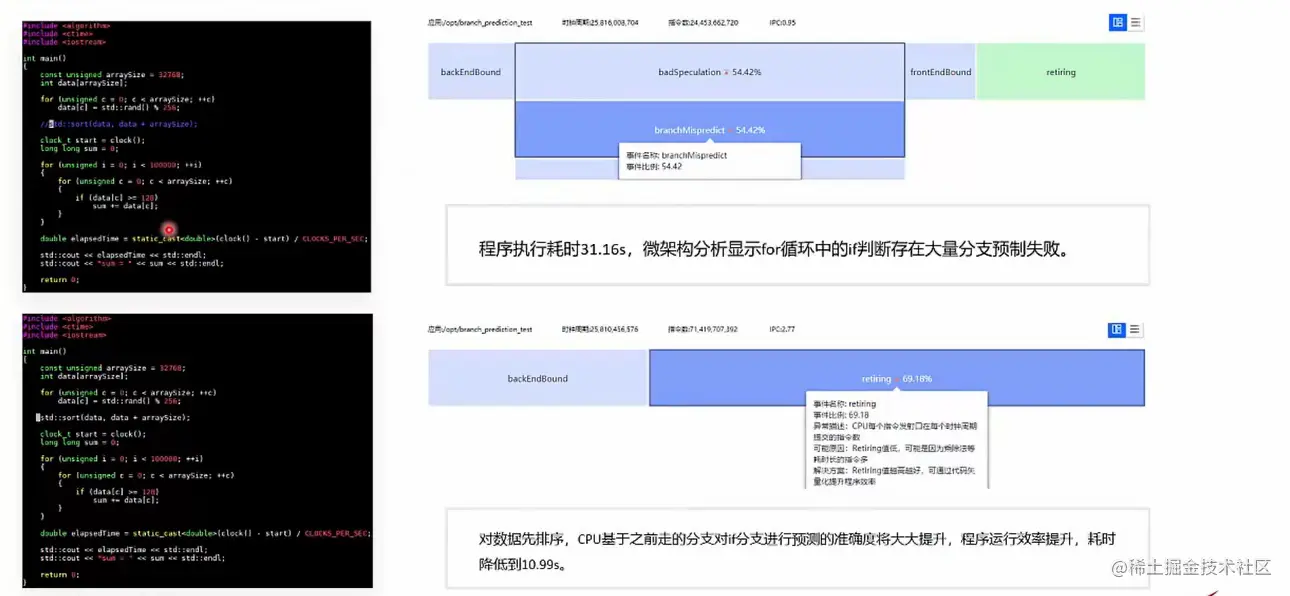Viewport: 1290px width, 596px height.
Task: Open code screenshot with active std::sort line
Action: click(197, 451)
